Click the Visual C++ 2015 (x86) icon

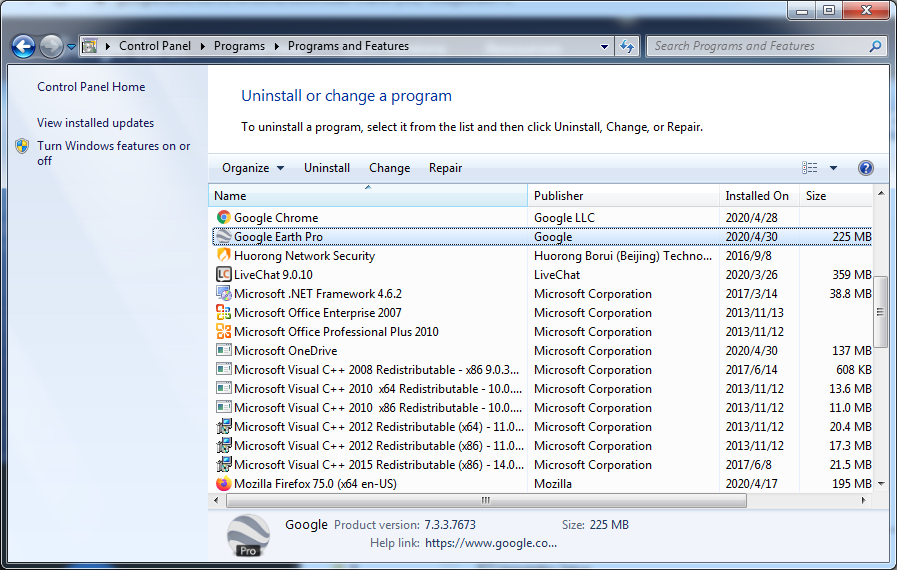tap(224, 464)
